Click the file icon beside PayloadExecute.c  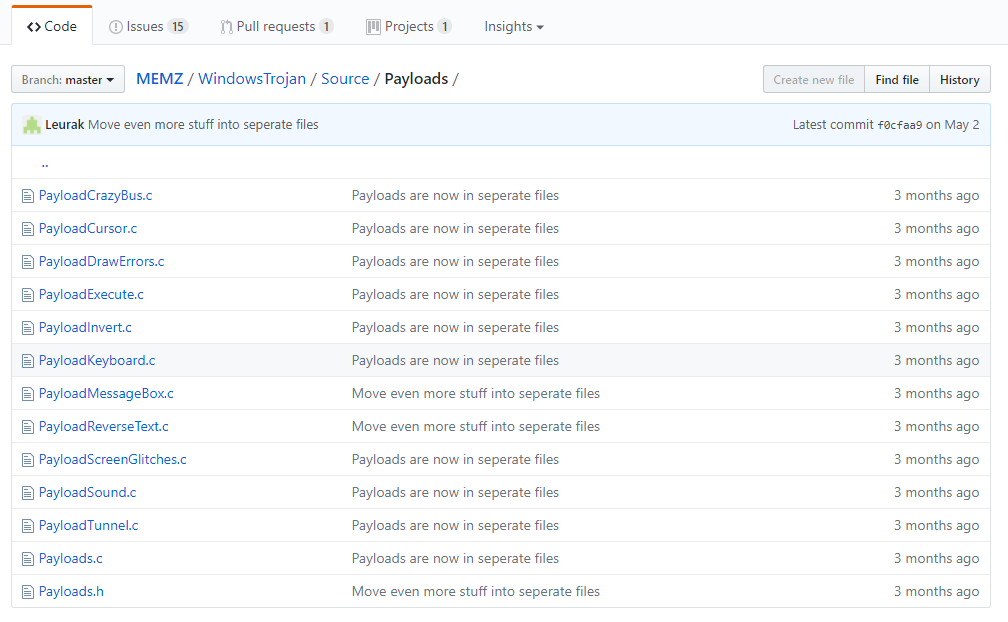[x=28, y=295]
